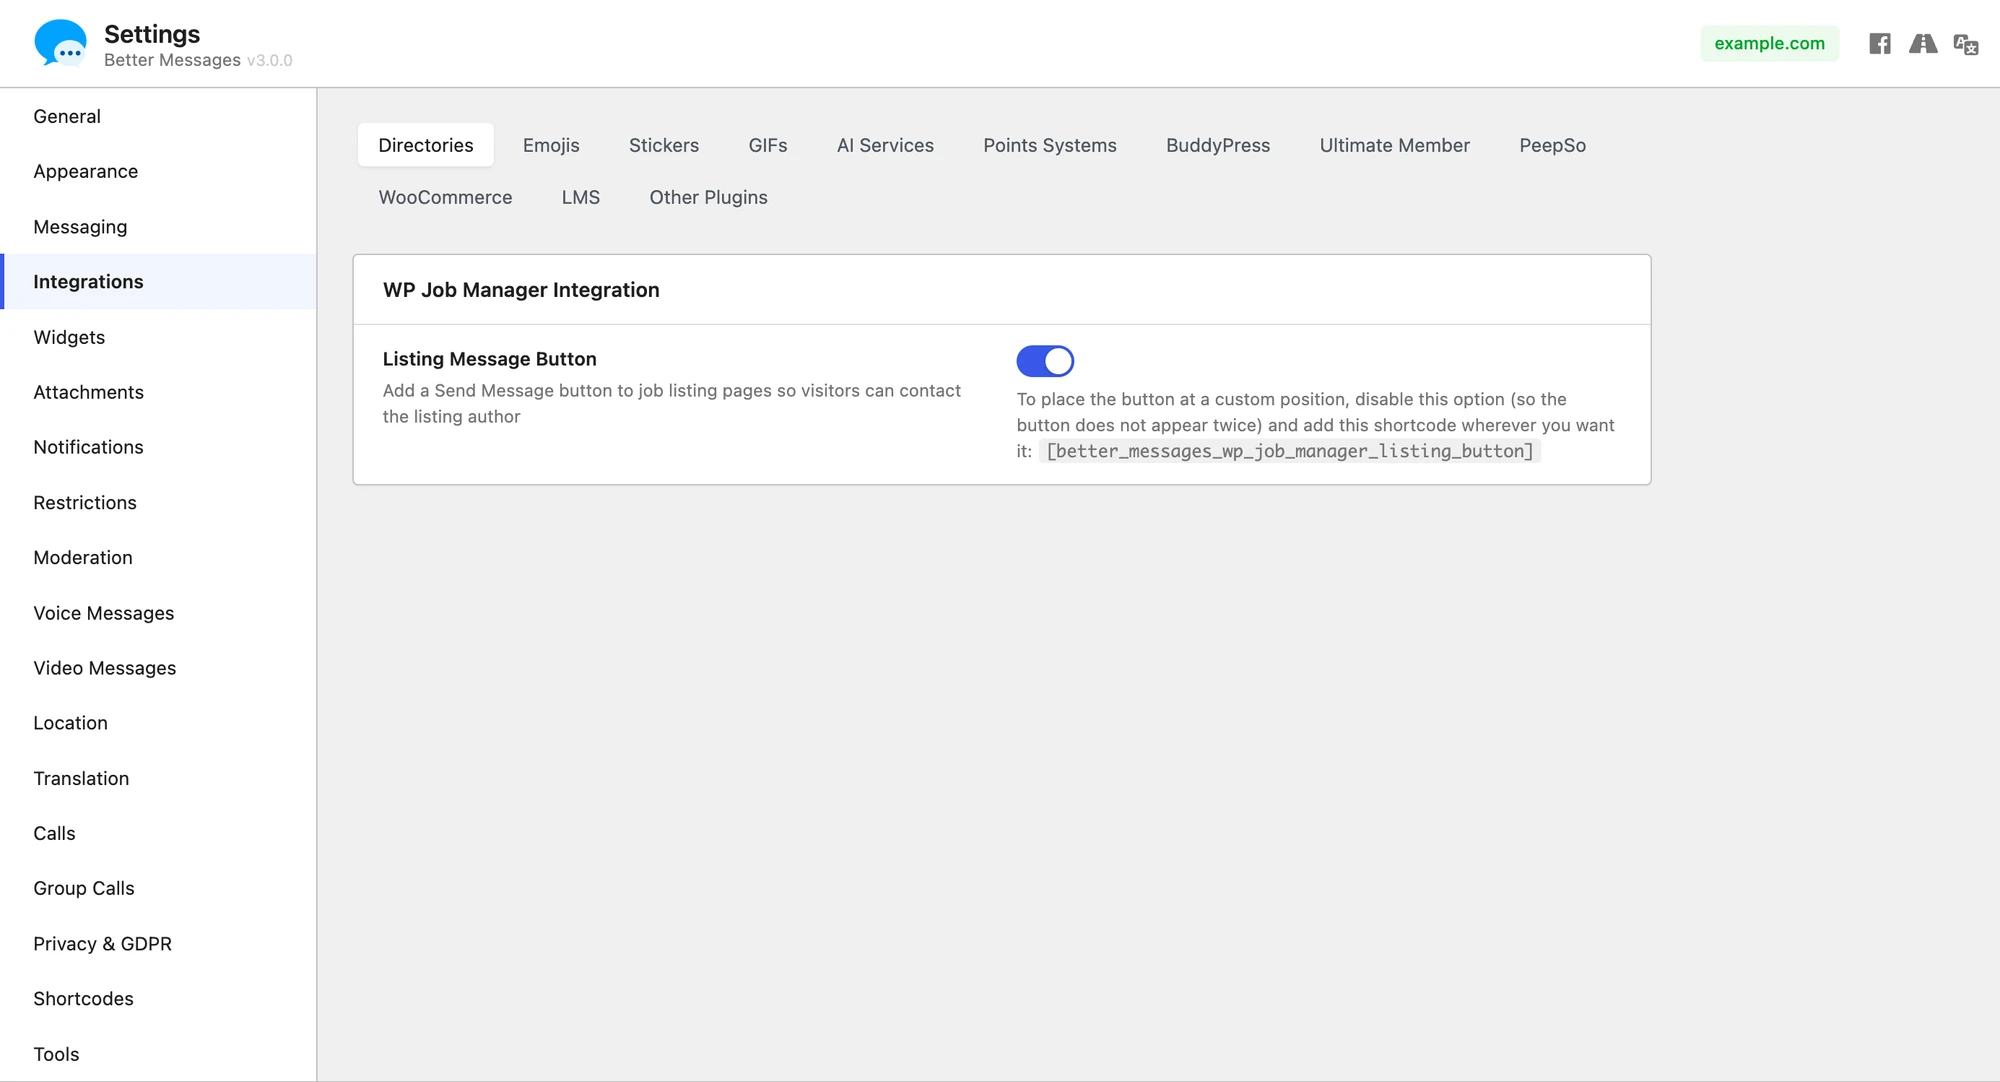Open Moderation in the sidebar
The width and height of the screenshot is (2000, 1082).
(158, 558)
